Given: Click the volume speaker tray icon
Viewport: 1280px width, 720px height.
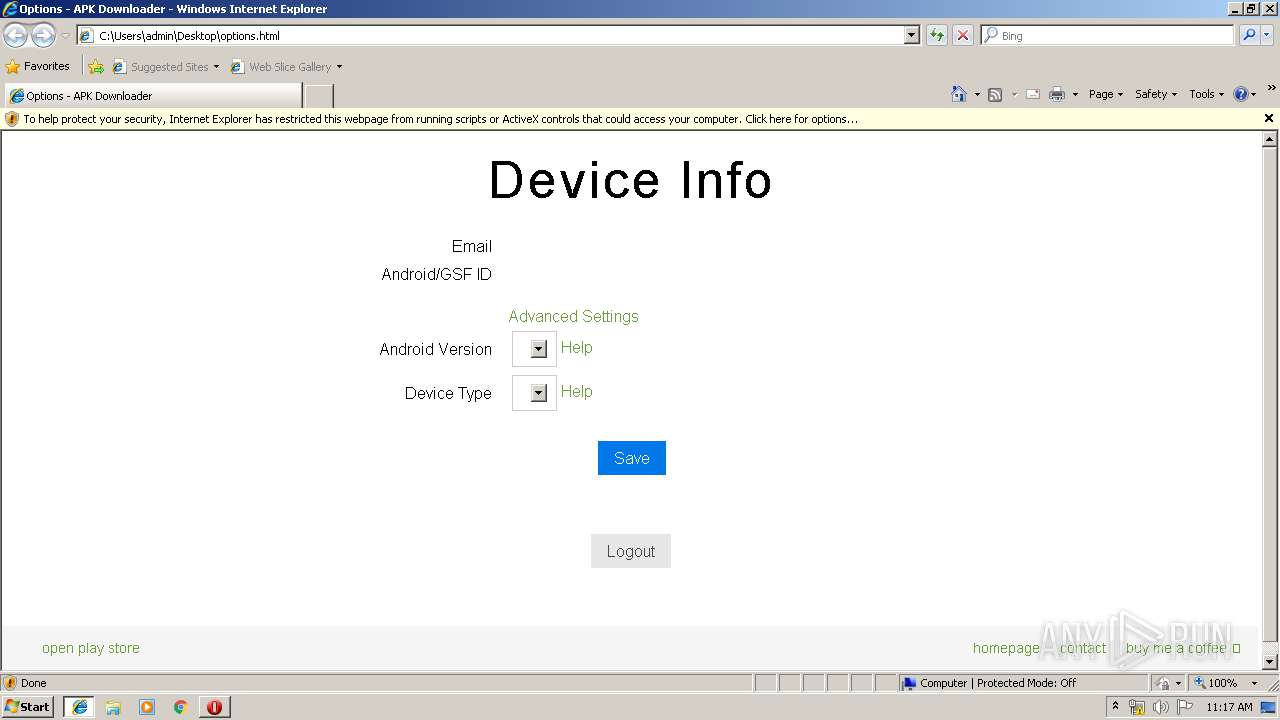Looking at the screenshot, I should tap(1160, 707).
